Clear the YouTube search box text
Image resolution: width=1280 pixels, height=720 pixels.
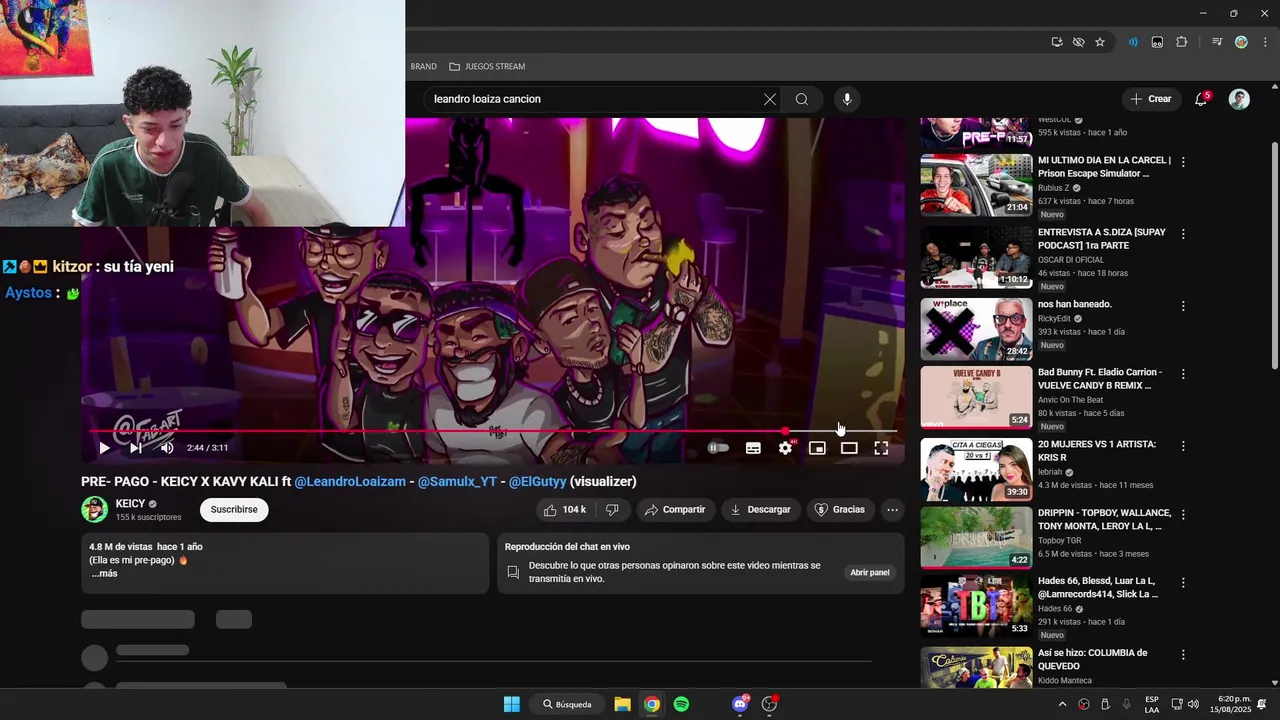pos(769,99)
